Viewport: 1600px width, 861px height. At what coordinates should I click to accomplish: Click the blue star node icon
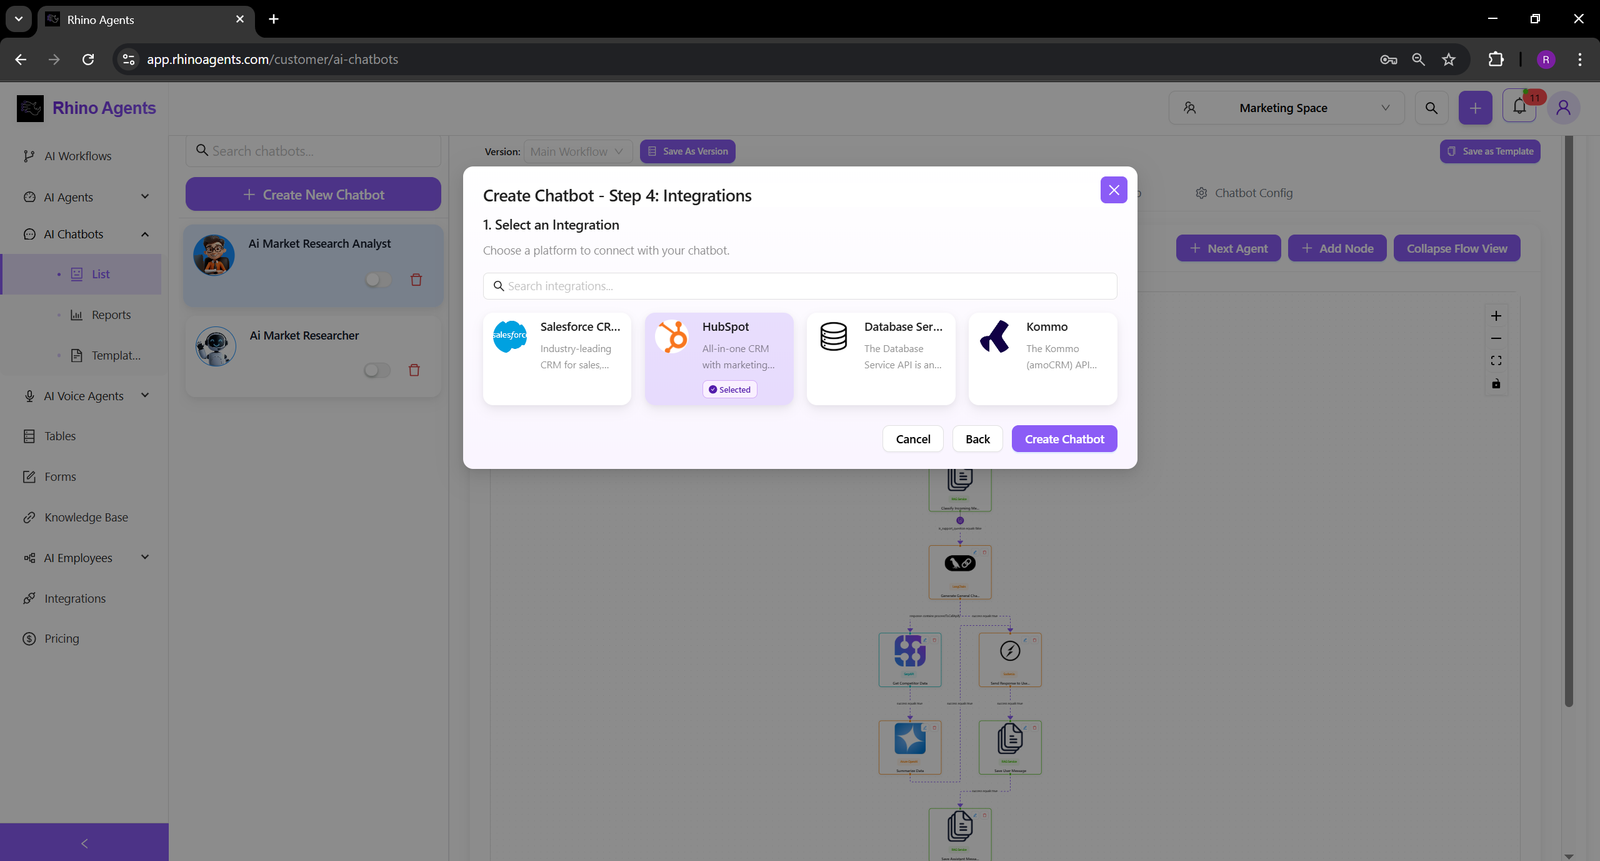[910, 739]
